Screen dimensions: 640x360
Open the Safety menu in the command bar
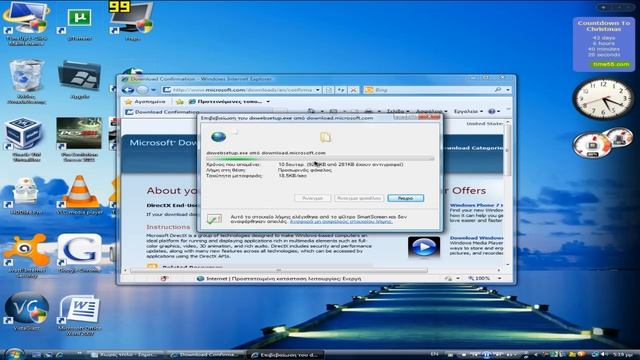click(431, 111)
